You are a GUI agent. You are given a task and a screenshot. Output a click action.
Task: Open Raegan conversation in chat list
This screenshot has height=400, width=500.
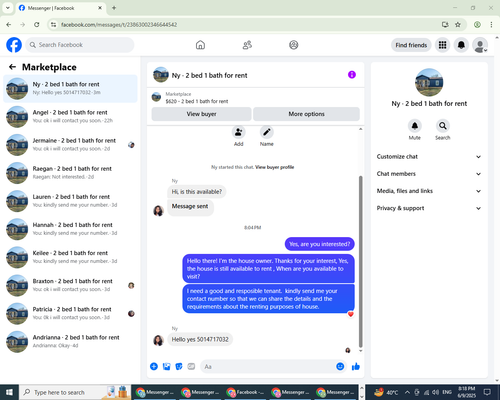point(70,173)
